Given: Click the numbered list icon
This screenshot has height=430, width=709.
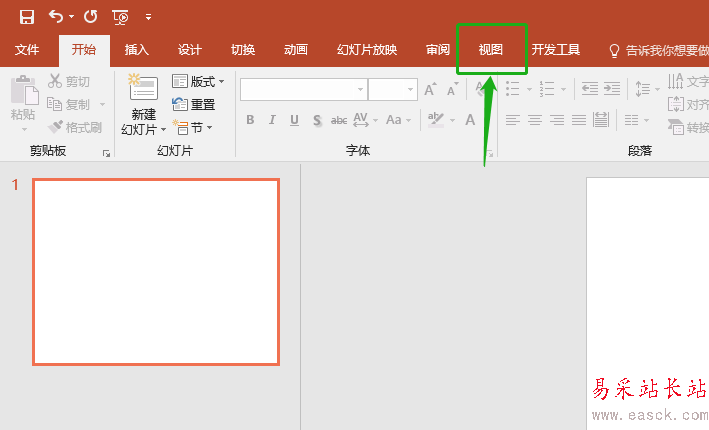Looking at the screenshot, I should pyautogui.click(x=547, y=89).
